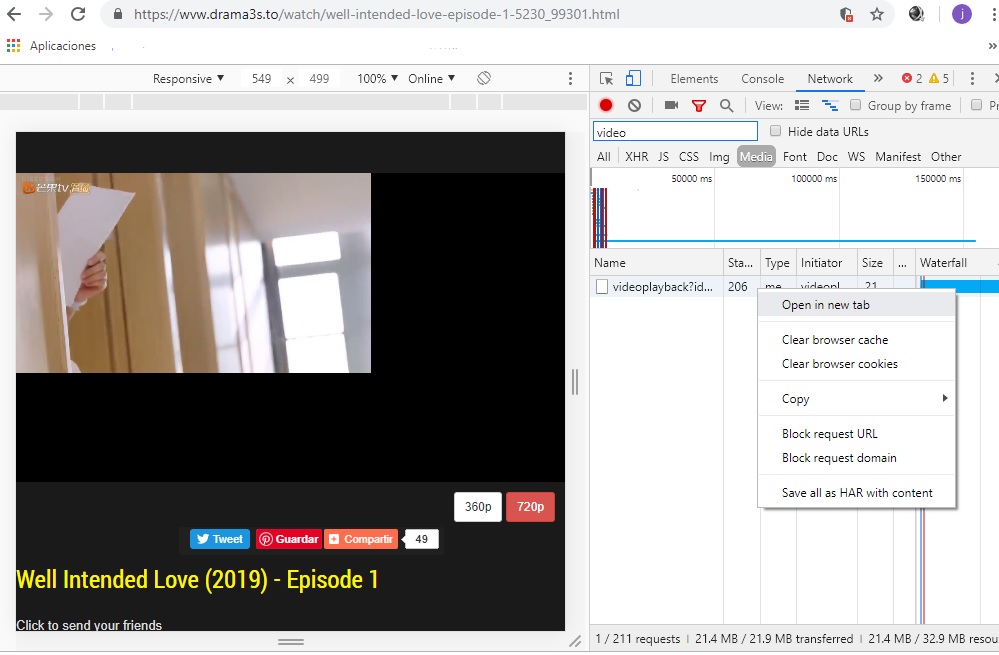999x655 pixels.
Task: Clear the network log
Action: 634,105
